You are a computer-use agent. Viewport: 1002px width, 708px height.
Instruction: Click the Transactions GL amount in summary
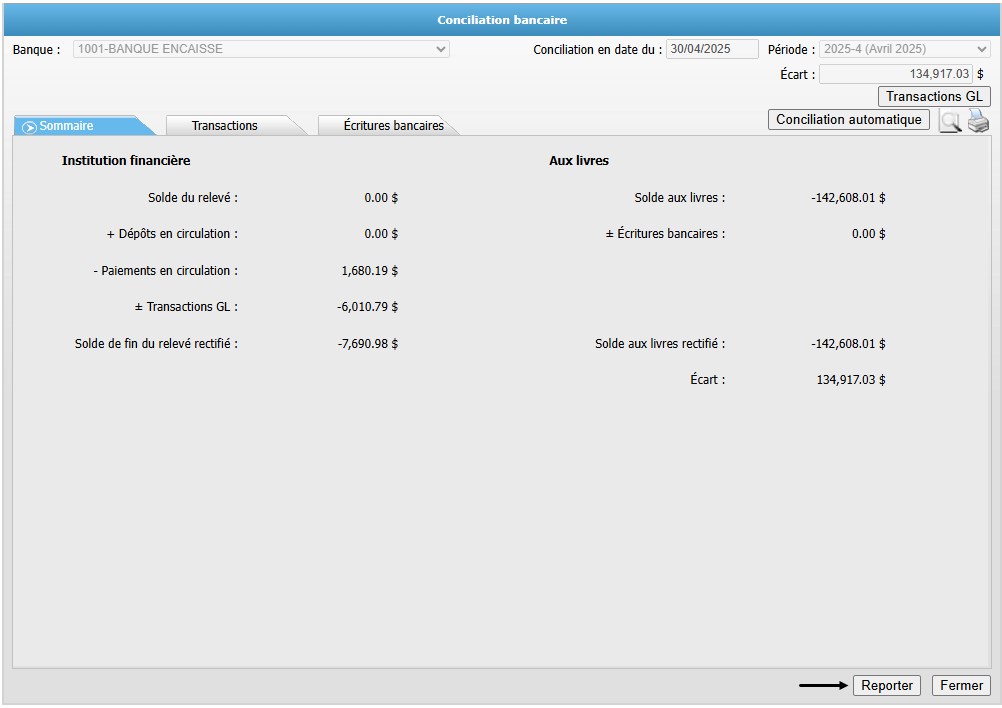point(367,307)
